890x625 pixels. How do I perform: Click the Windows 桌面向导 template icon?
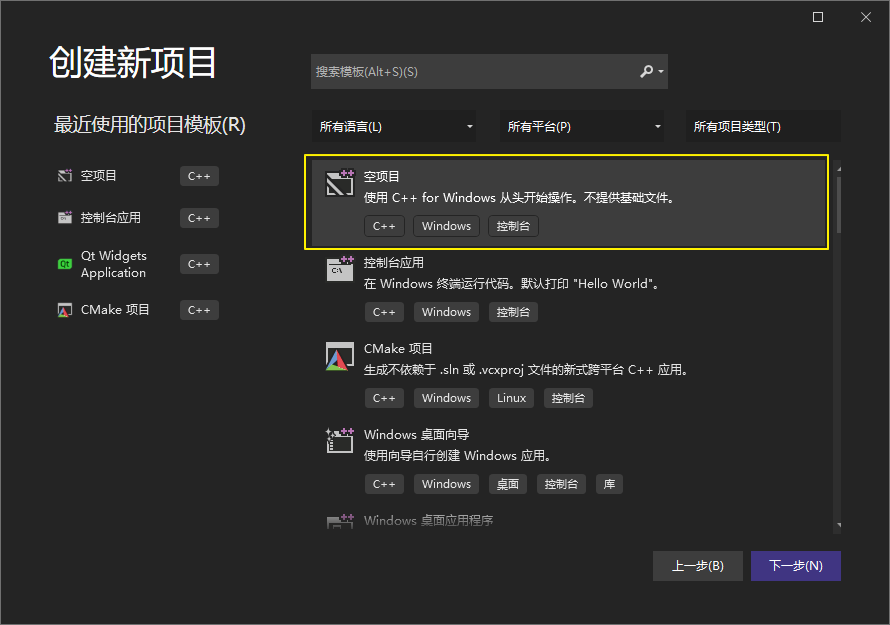point(340,441)
